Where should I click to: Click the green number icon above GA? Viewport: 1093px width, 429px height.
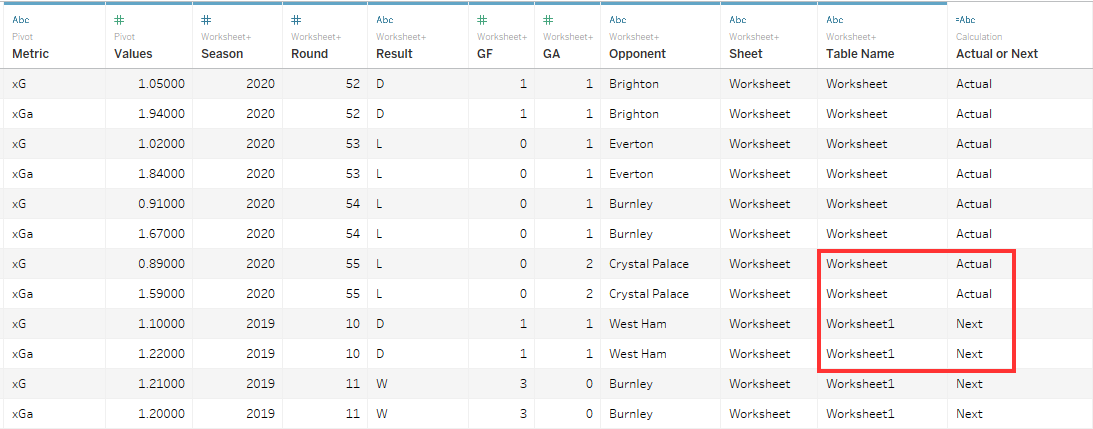(x=549, y=20)
